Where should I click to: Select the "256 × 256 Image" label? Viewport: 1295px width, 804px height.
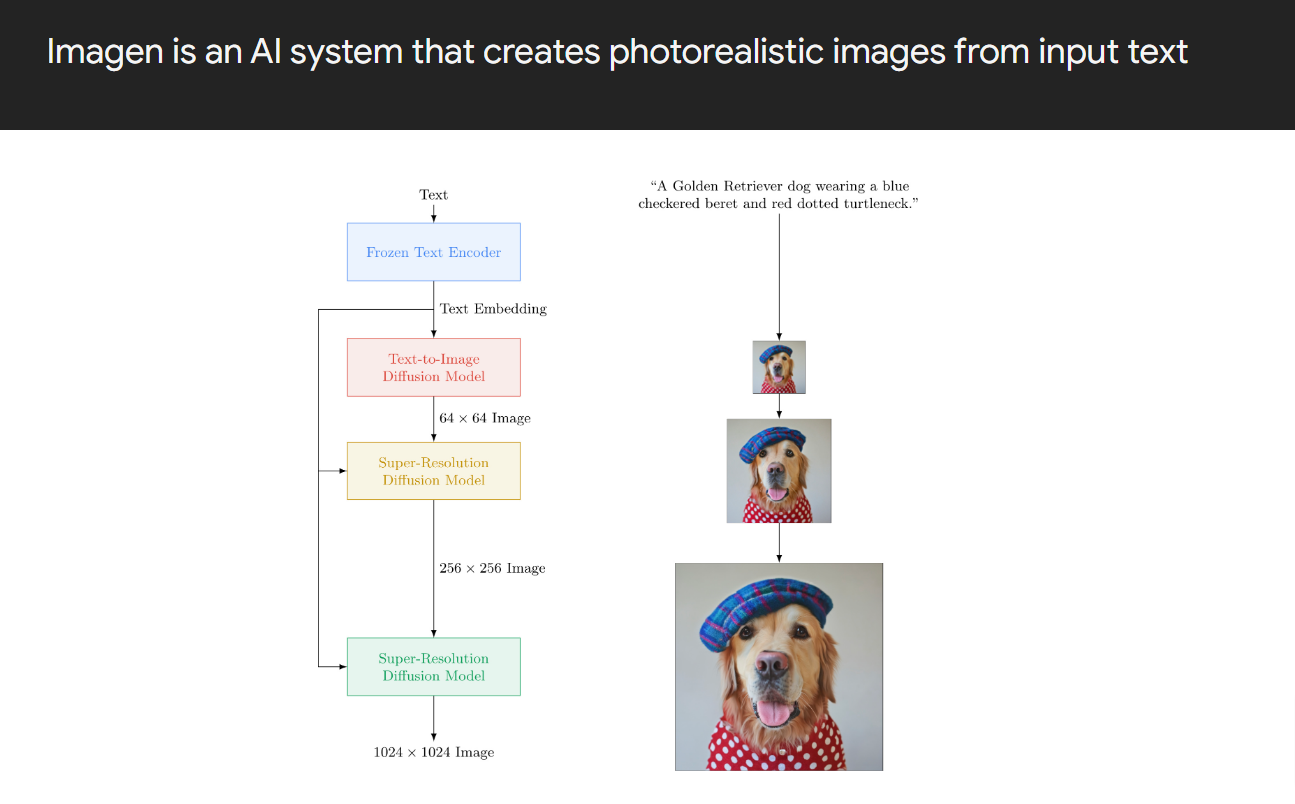492,568
